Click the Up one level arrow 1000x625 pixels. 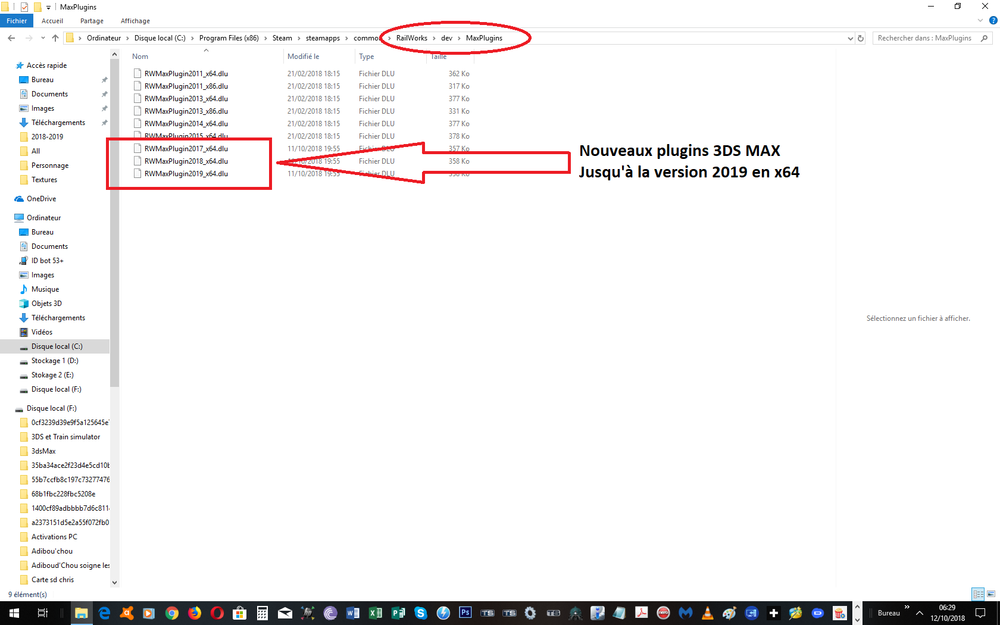(x=55, y=38)
